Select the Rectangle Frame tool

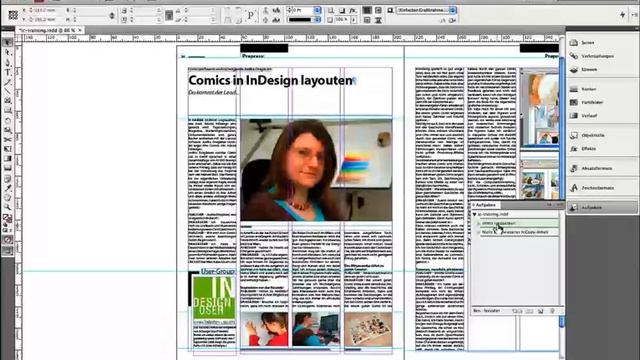[x=7, y=100]
